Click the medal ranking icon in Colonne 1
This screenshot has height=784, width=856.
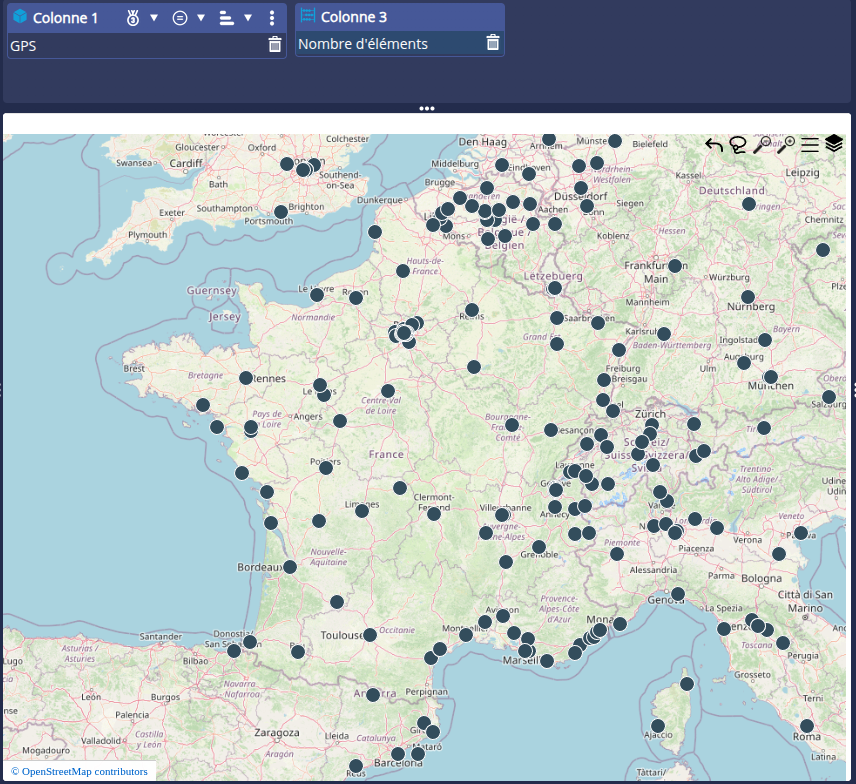click(134, 18)
